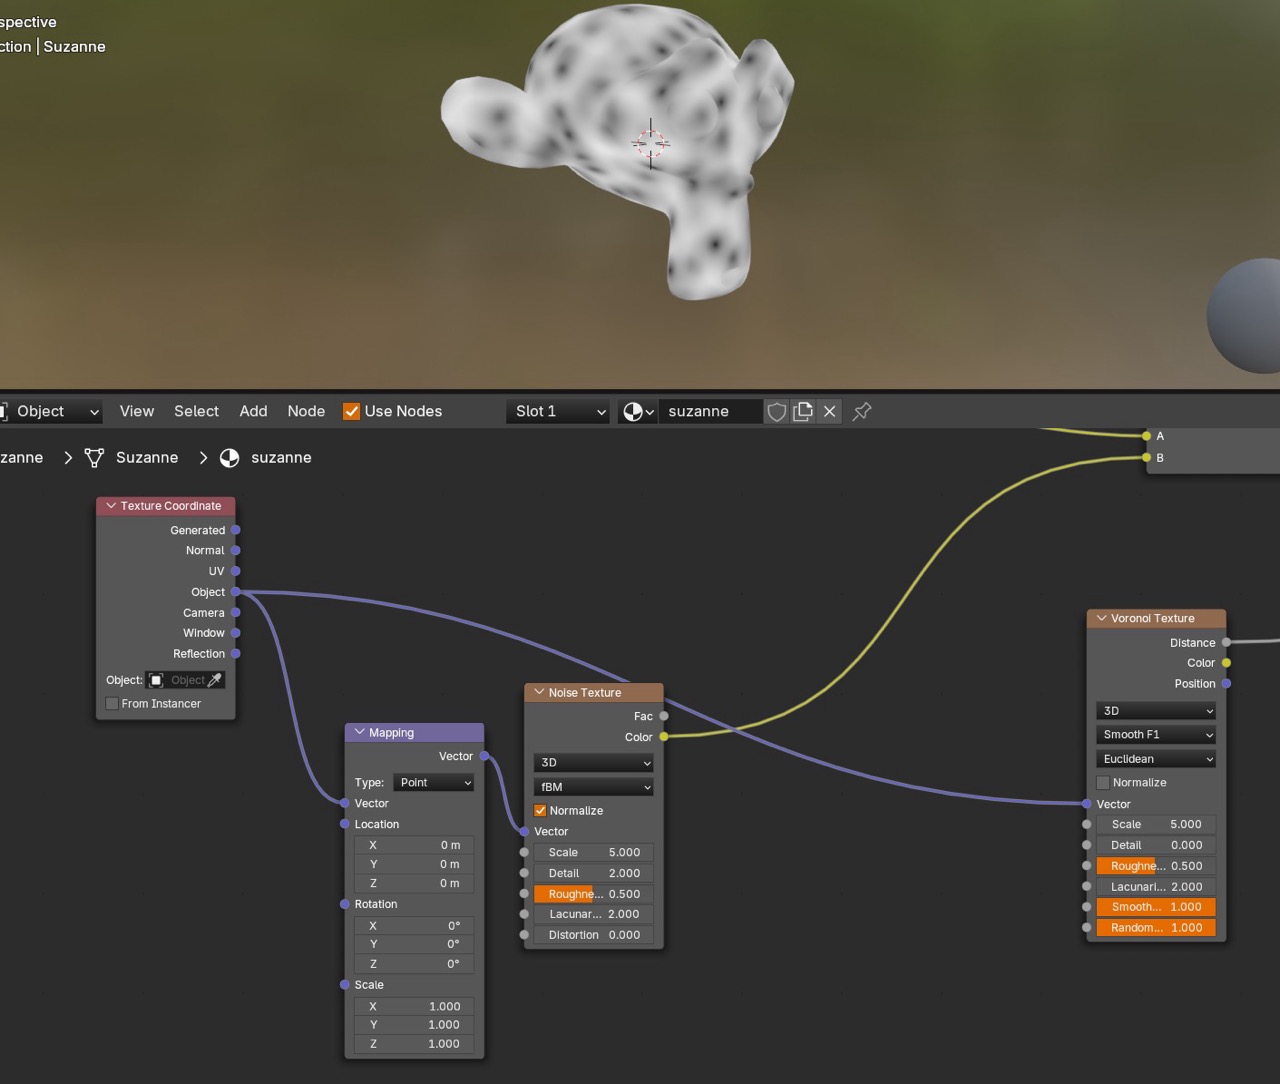The height and width of the screenshot is (1084, 1280).
Task: Uncheck Normalize in Noise Texture node
Action: click(540, 811)
